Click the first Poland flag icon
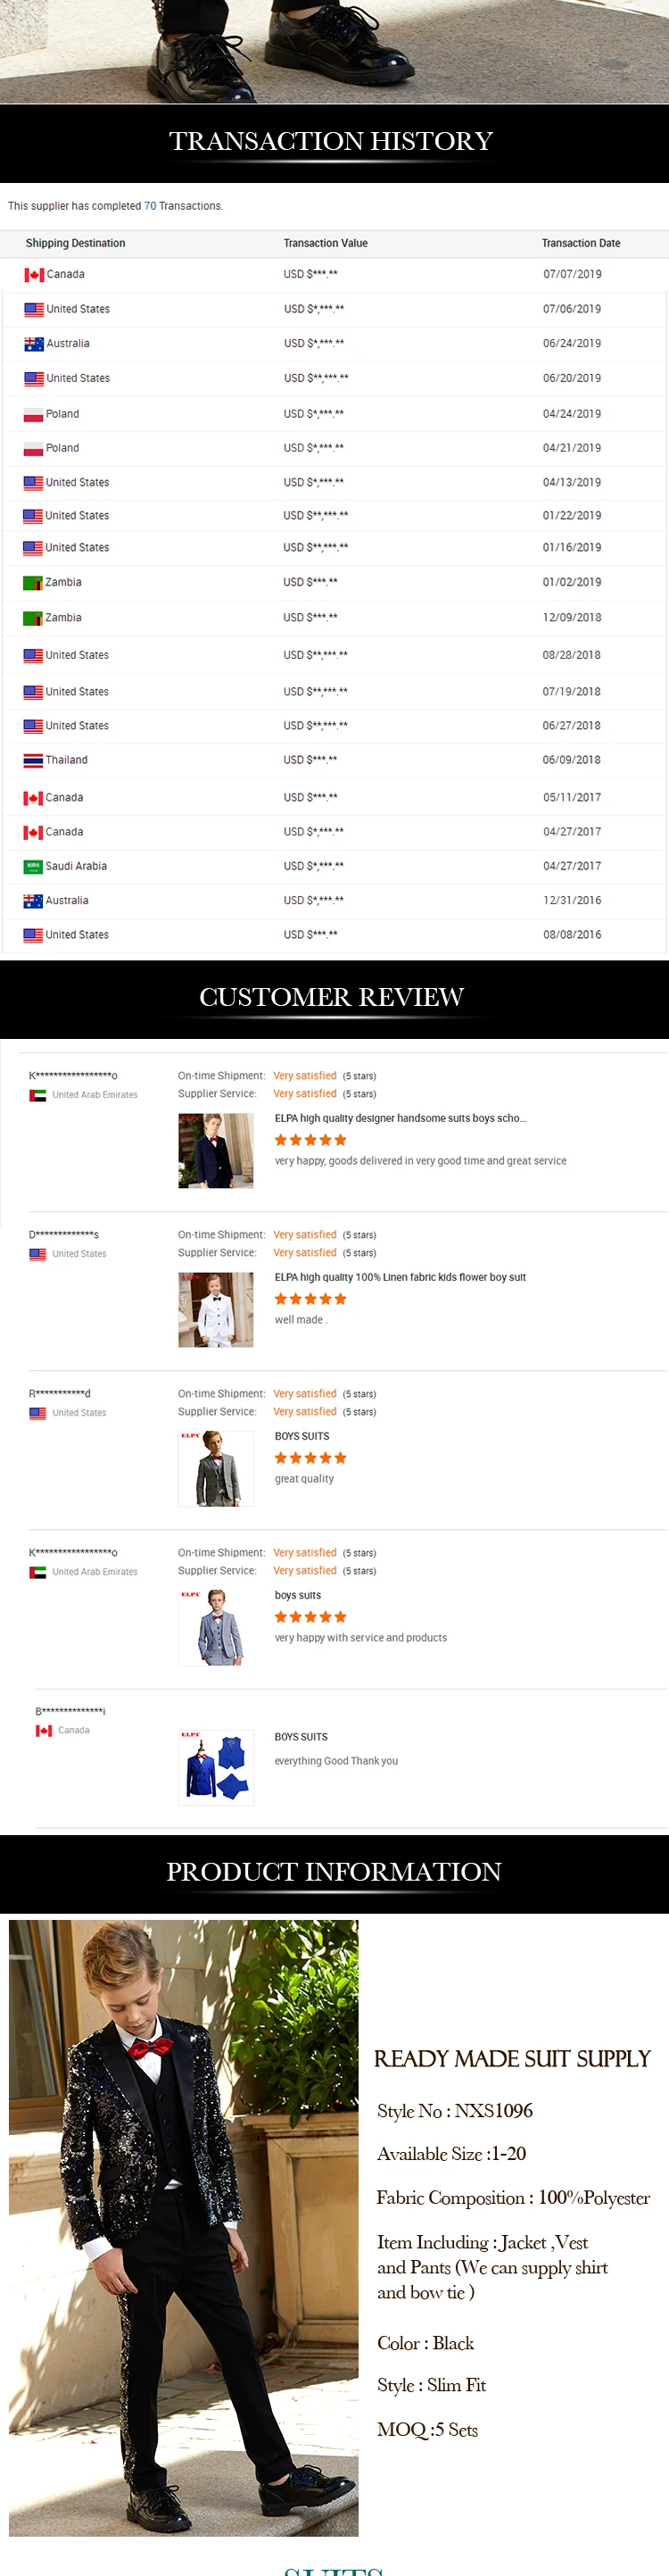 click(33, 414)
